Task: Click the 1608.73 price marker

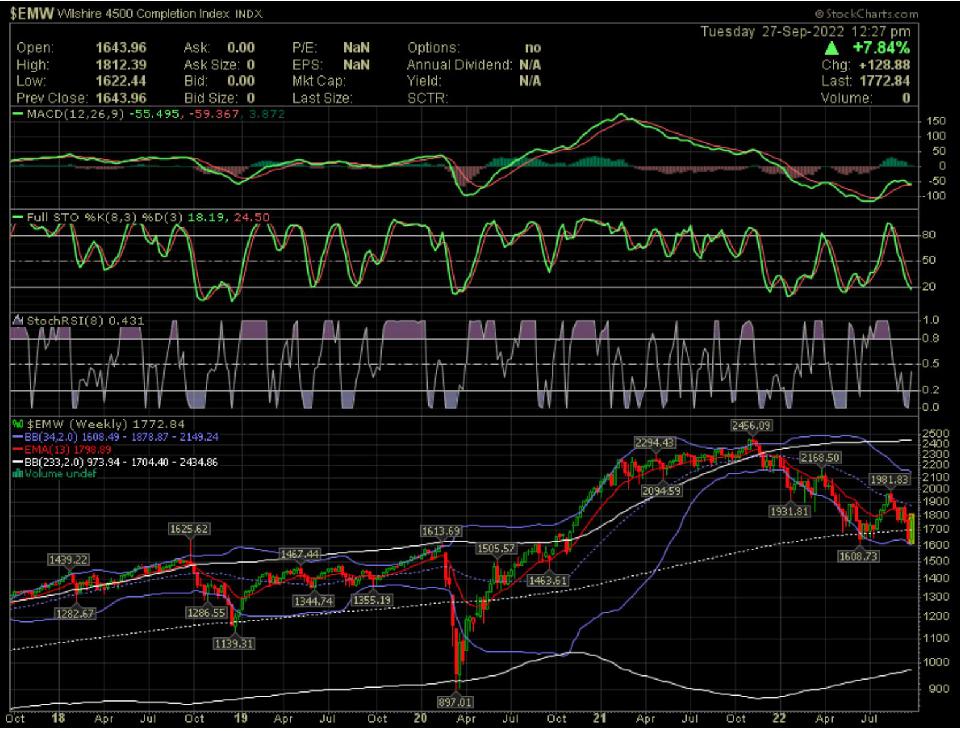Action: 858,556
